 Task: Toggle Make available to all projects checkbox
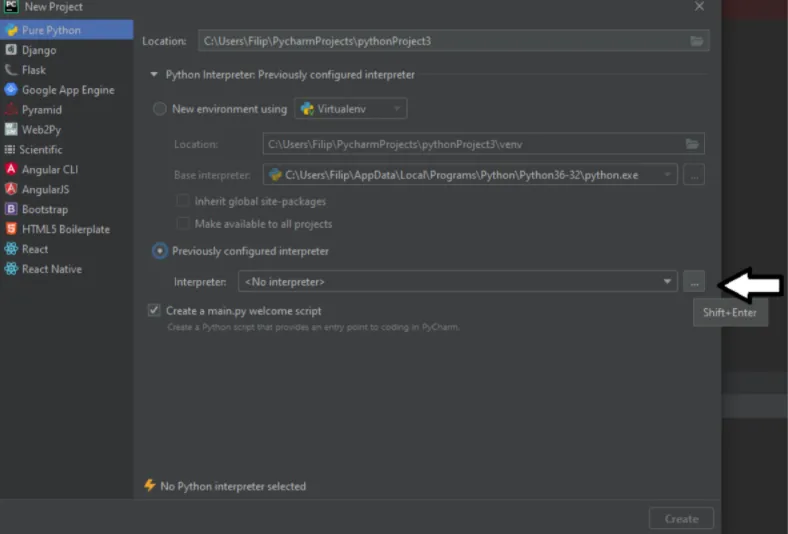(x=183, y=224)
